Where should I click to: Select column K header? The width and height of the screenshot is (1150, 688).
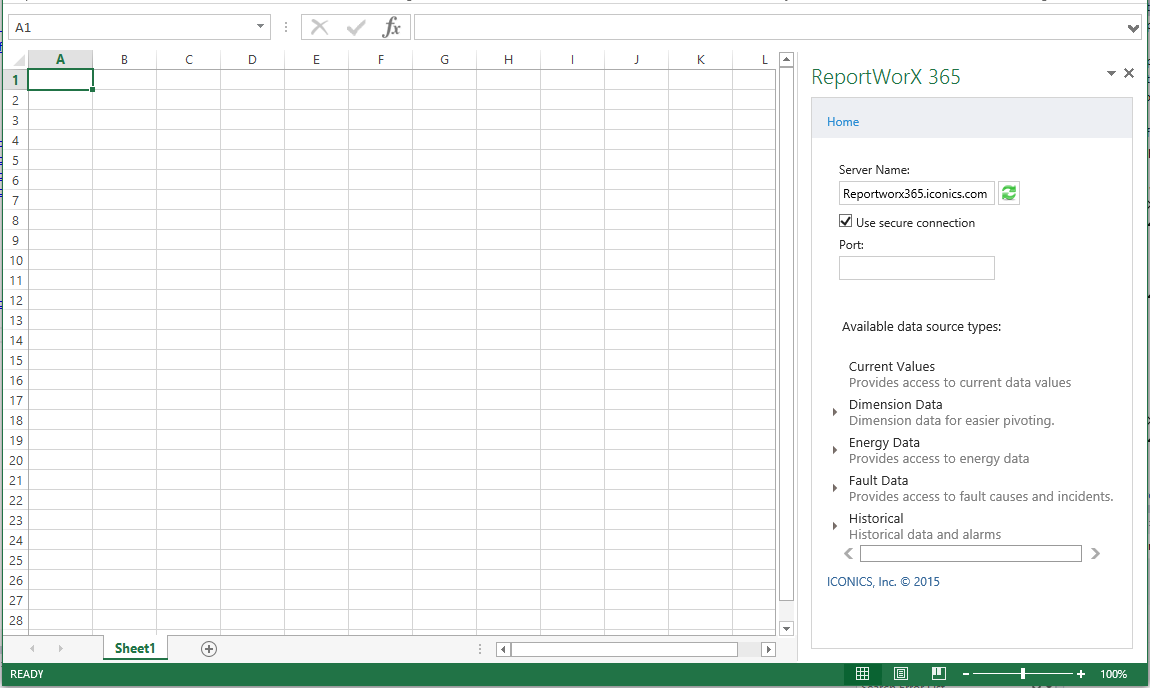[700, 59]
